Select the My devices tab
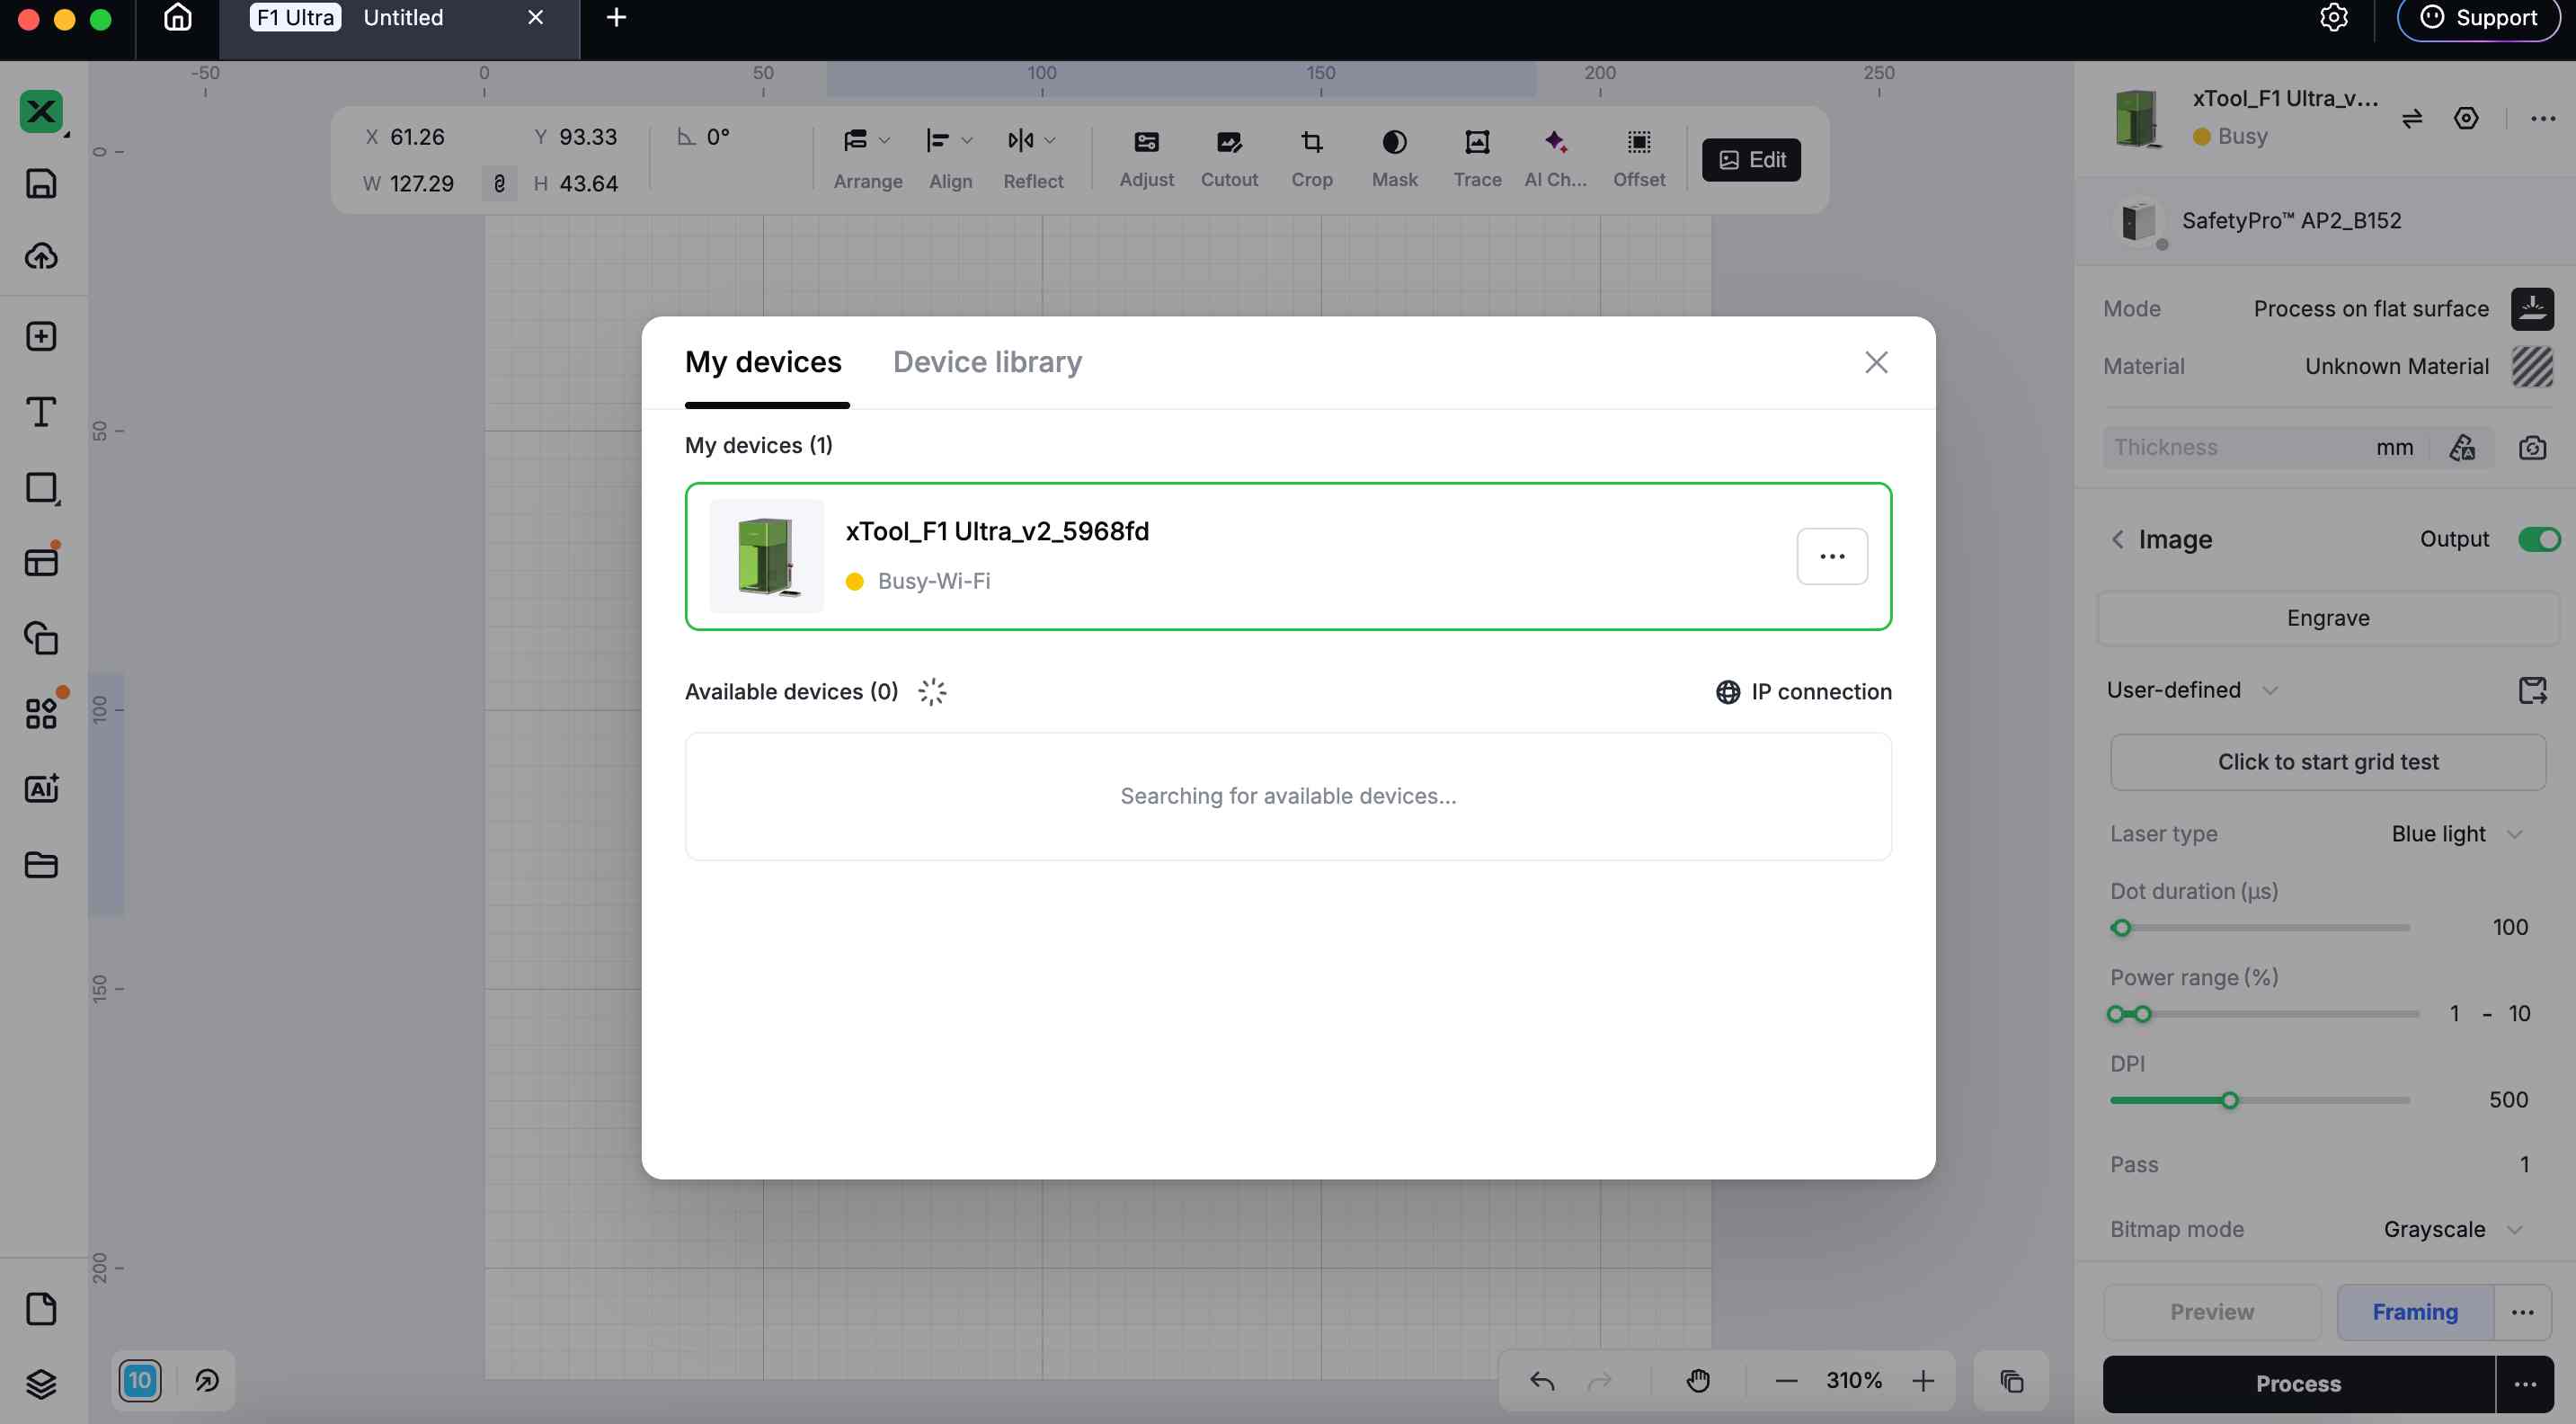 click(763, 362)
